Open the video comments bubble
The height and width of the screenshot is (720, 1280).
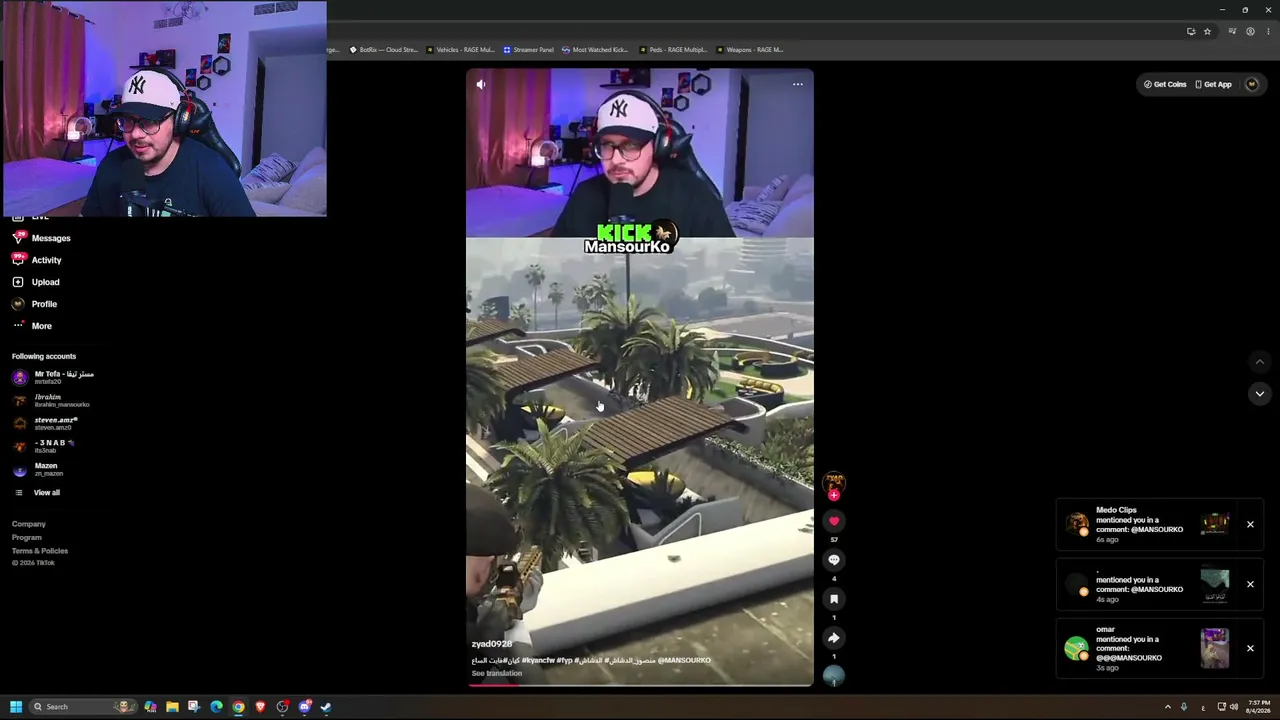(834, 560)
